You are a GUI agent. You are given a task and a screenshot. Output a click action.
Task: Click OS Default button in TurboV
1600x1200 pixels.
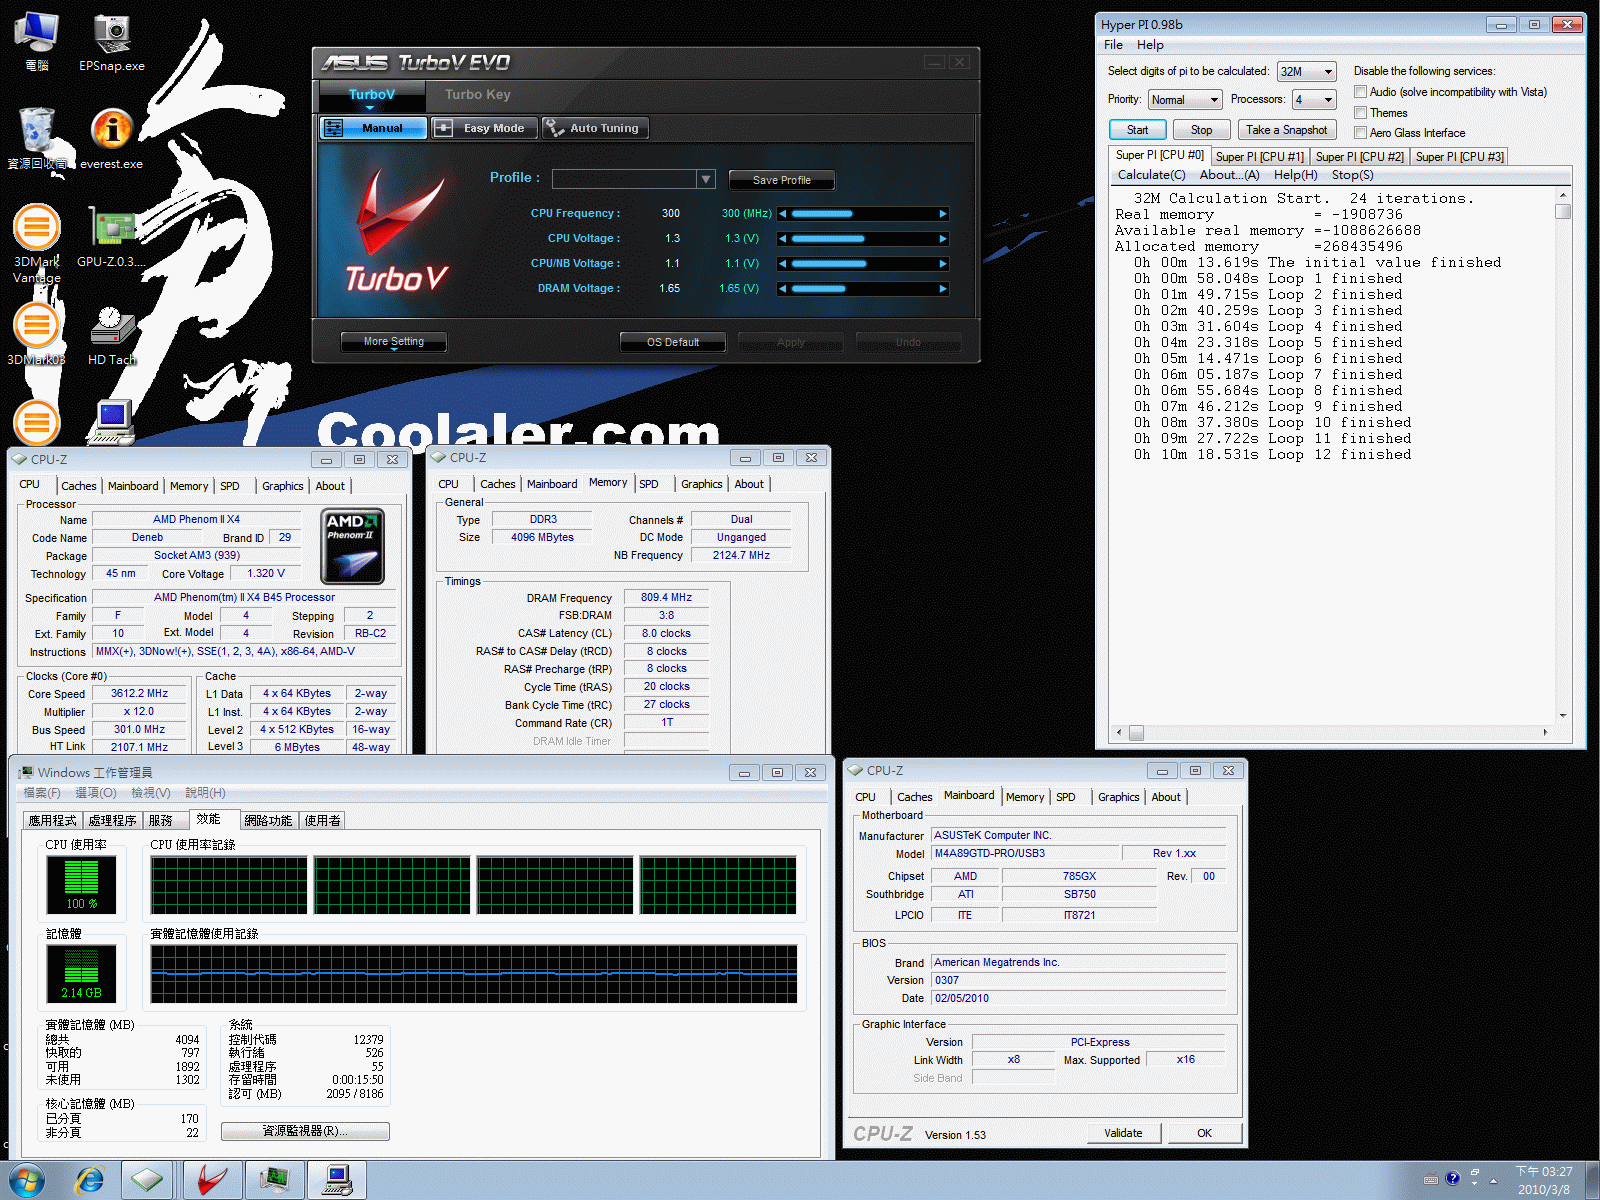673,342
